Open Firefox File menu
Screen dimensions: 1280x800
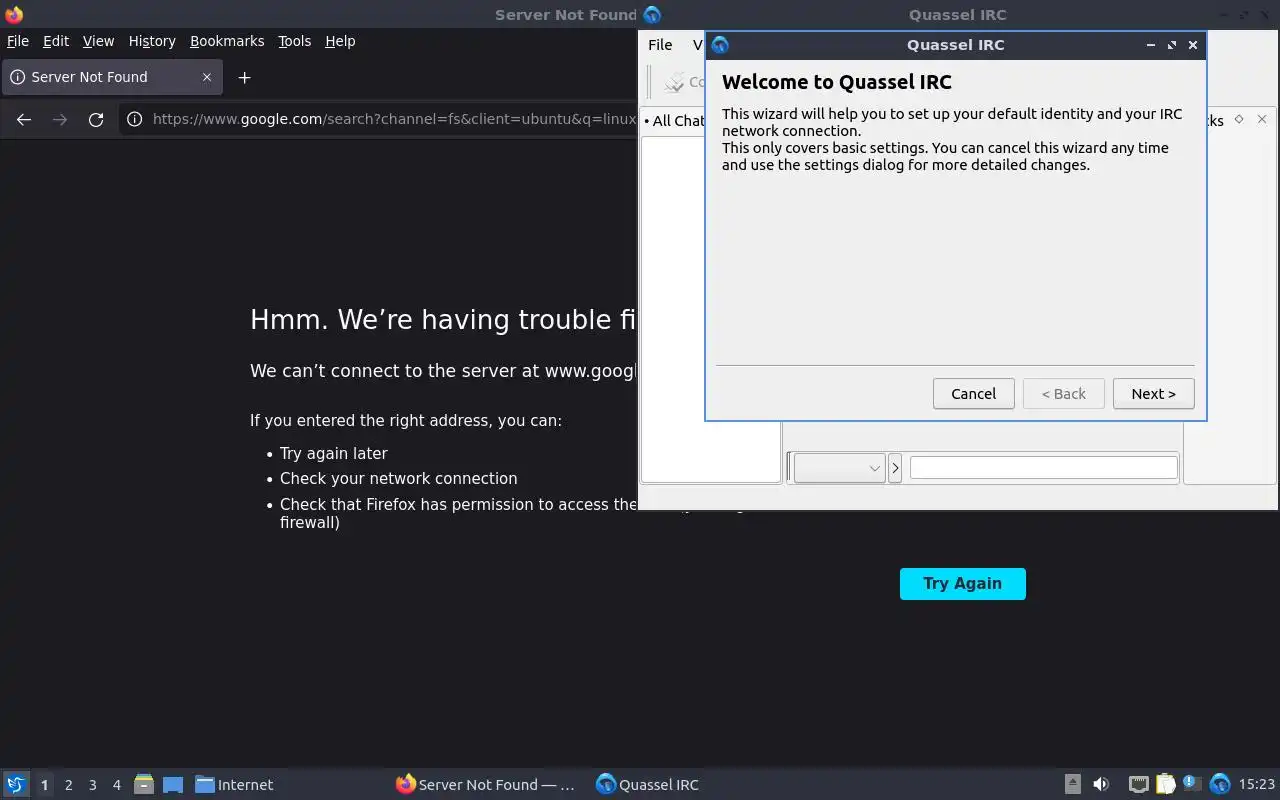point(18,41)
